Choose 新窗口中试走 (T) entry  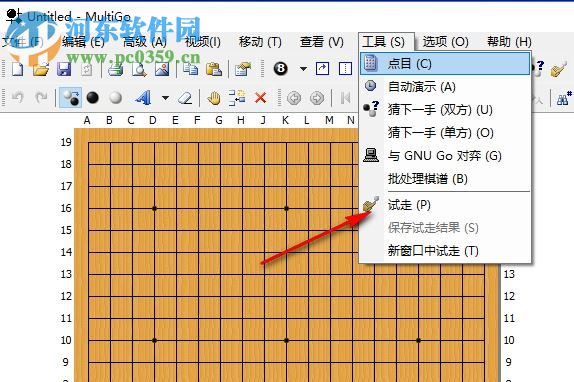[x=445, y=251]
